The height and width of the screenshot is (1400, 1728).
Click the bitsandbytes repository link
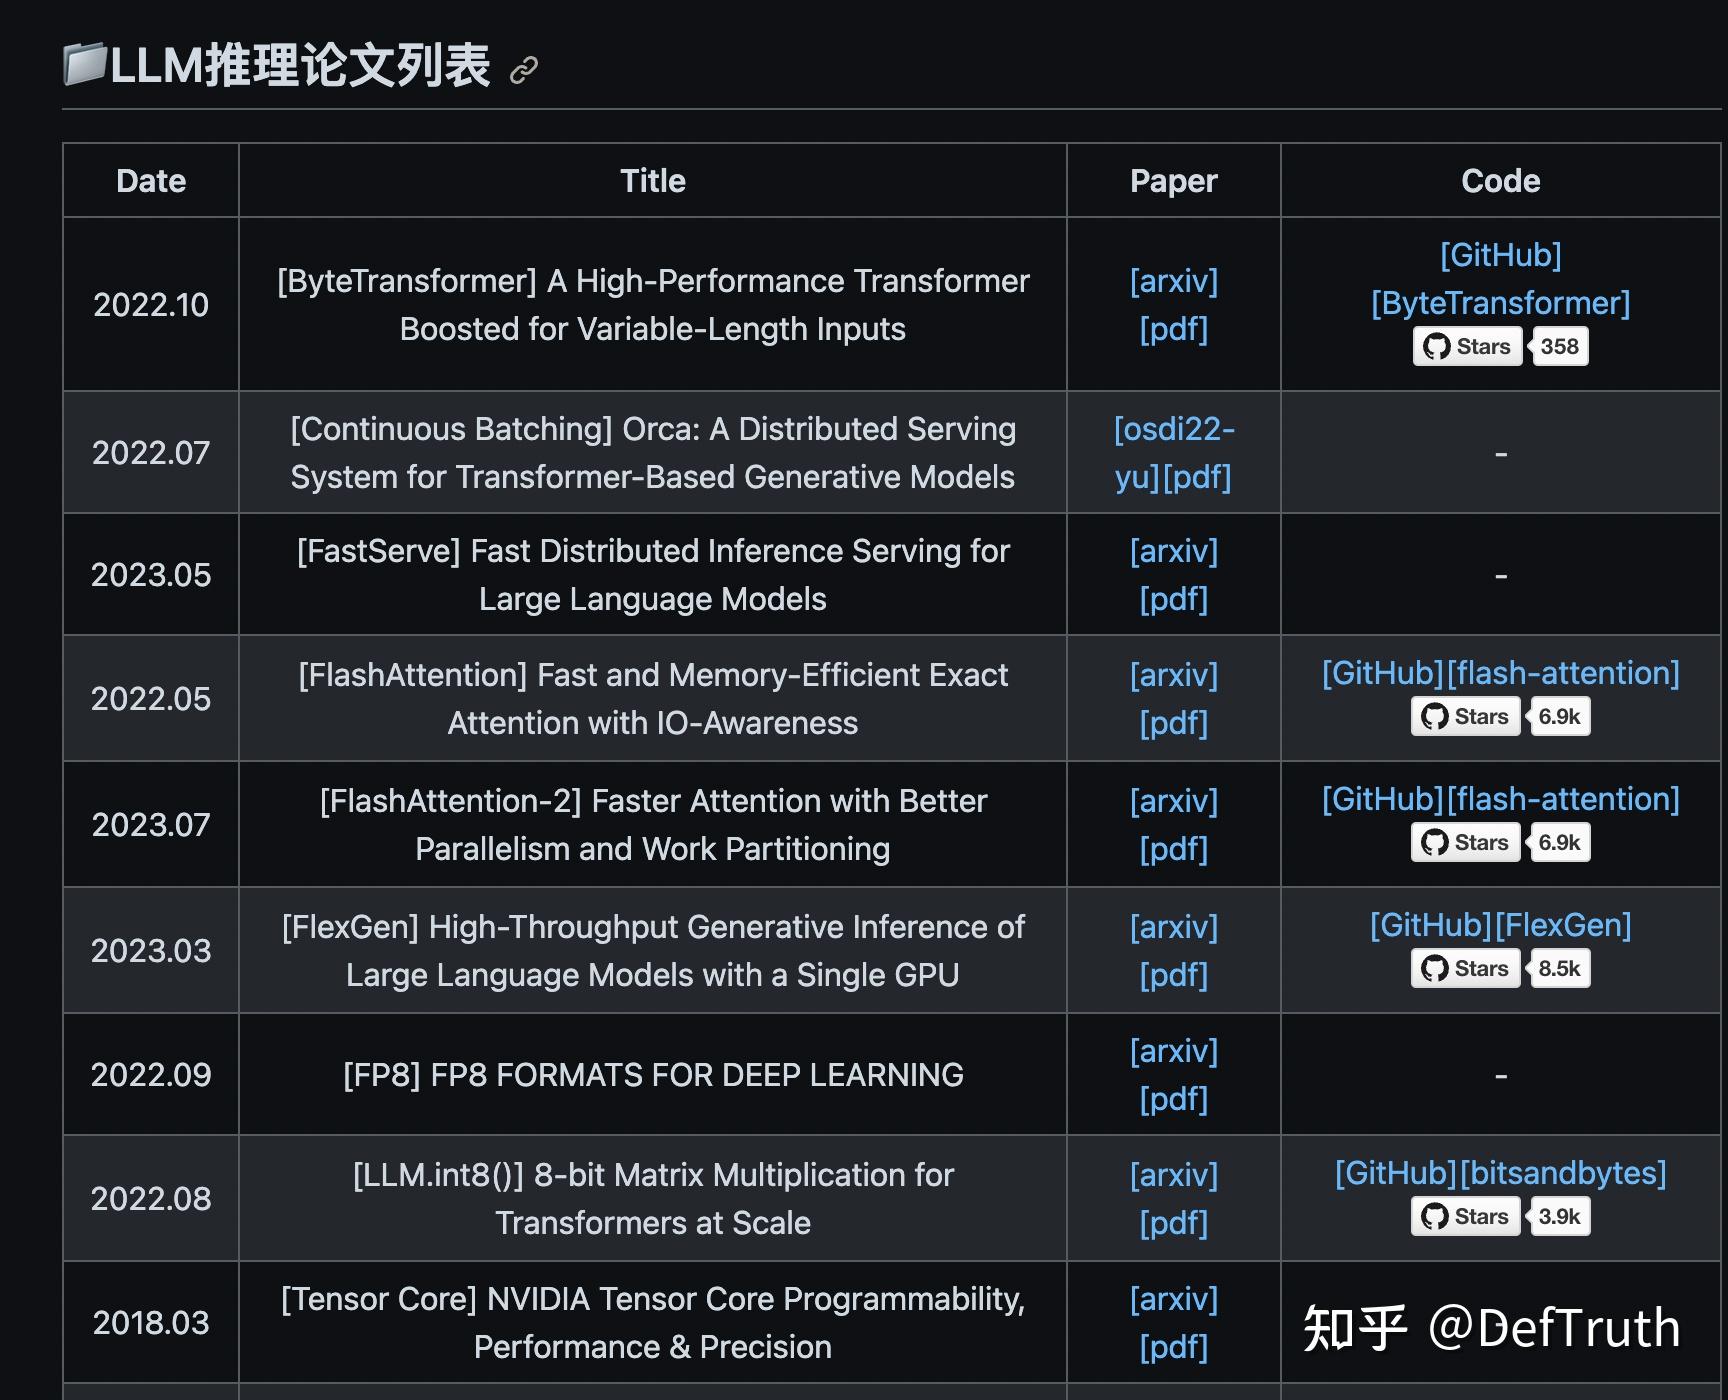[x=1562, y=1173]
